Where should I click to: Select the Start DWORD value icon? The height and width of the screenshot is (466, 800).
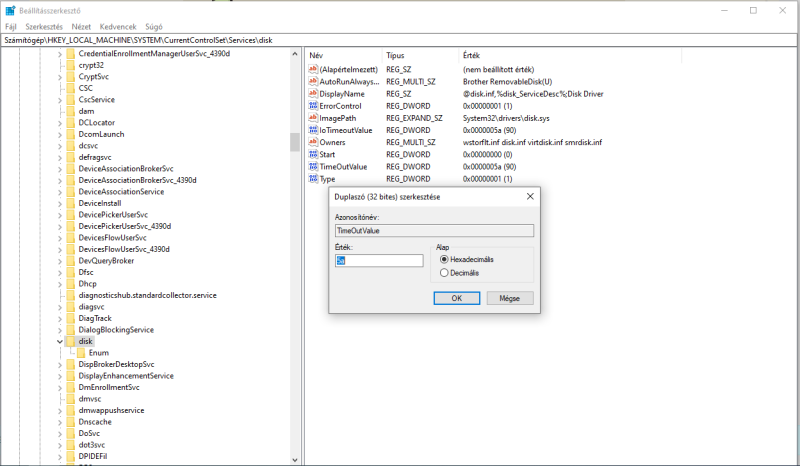point(313,154)
